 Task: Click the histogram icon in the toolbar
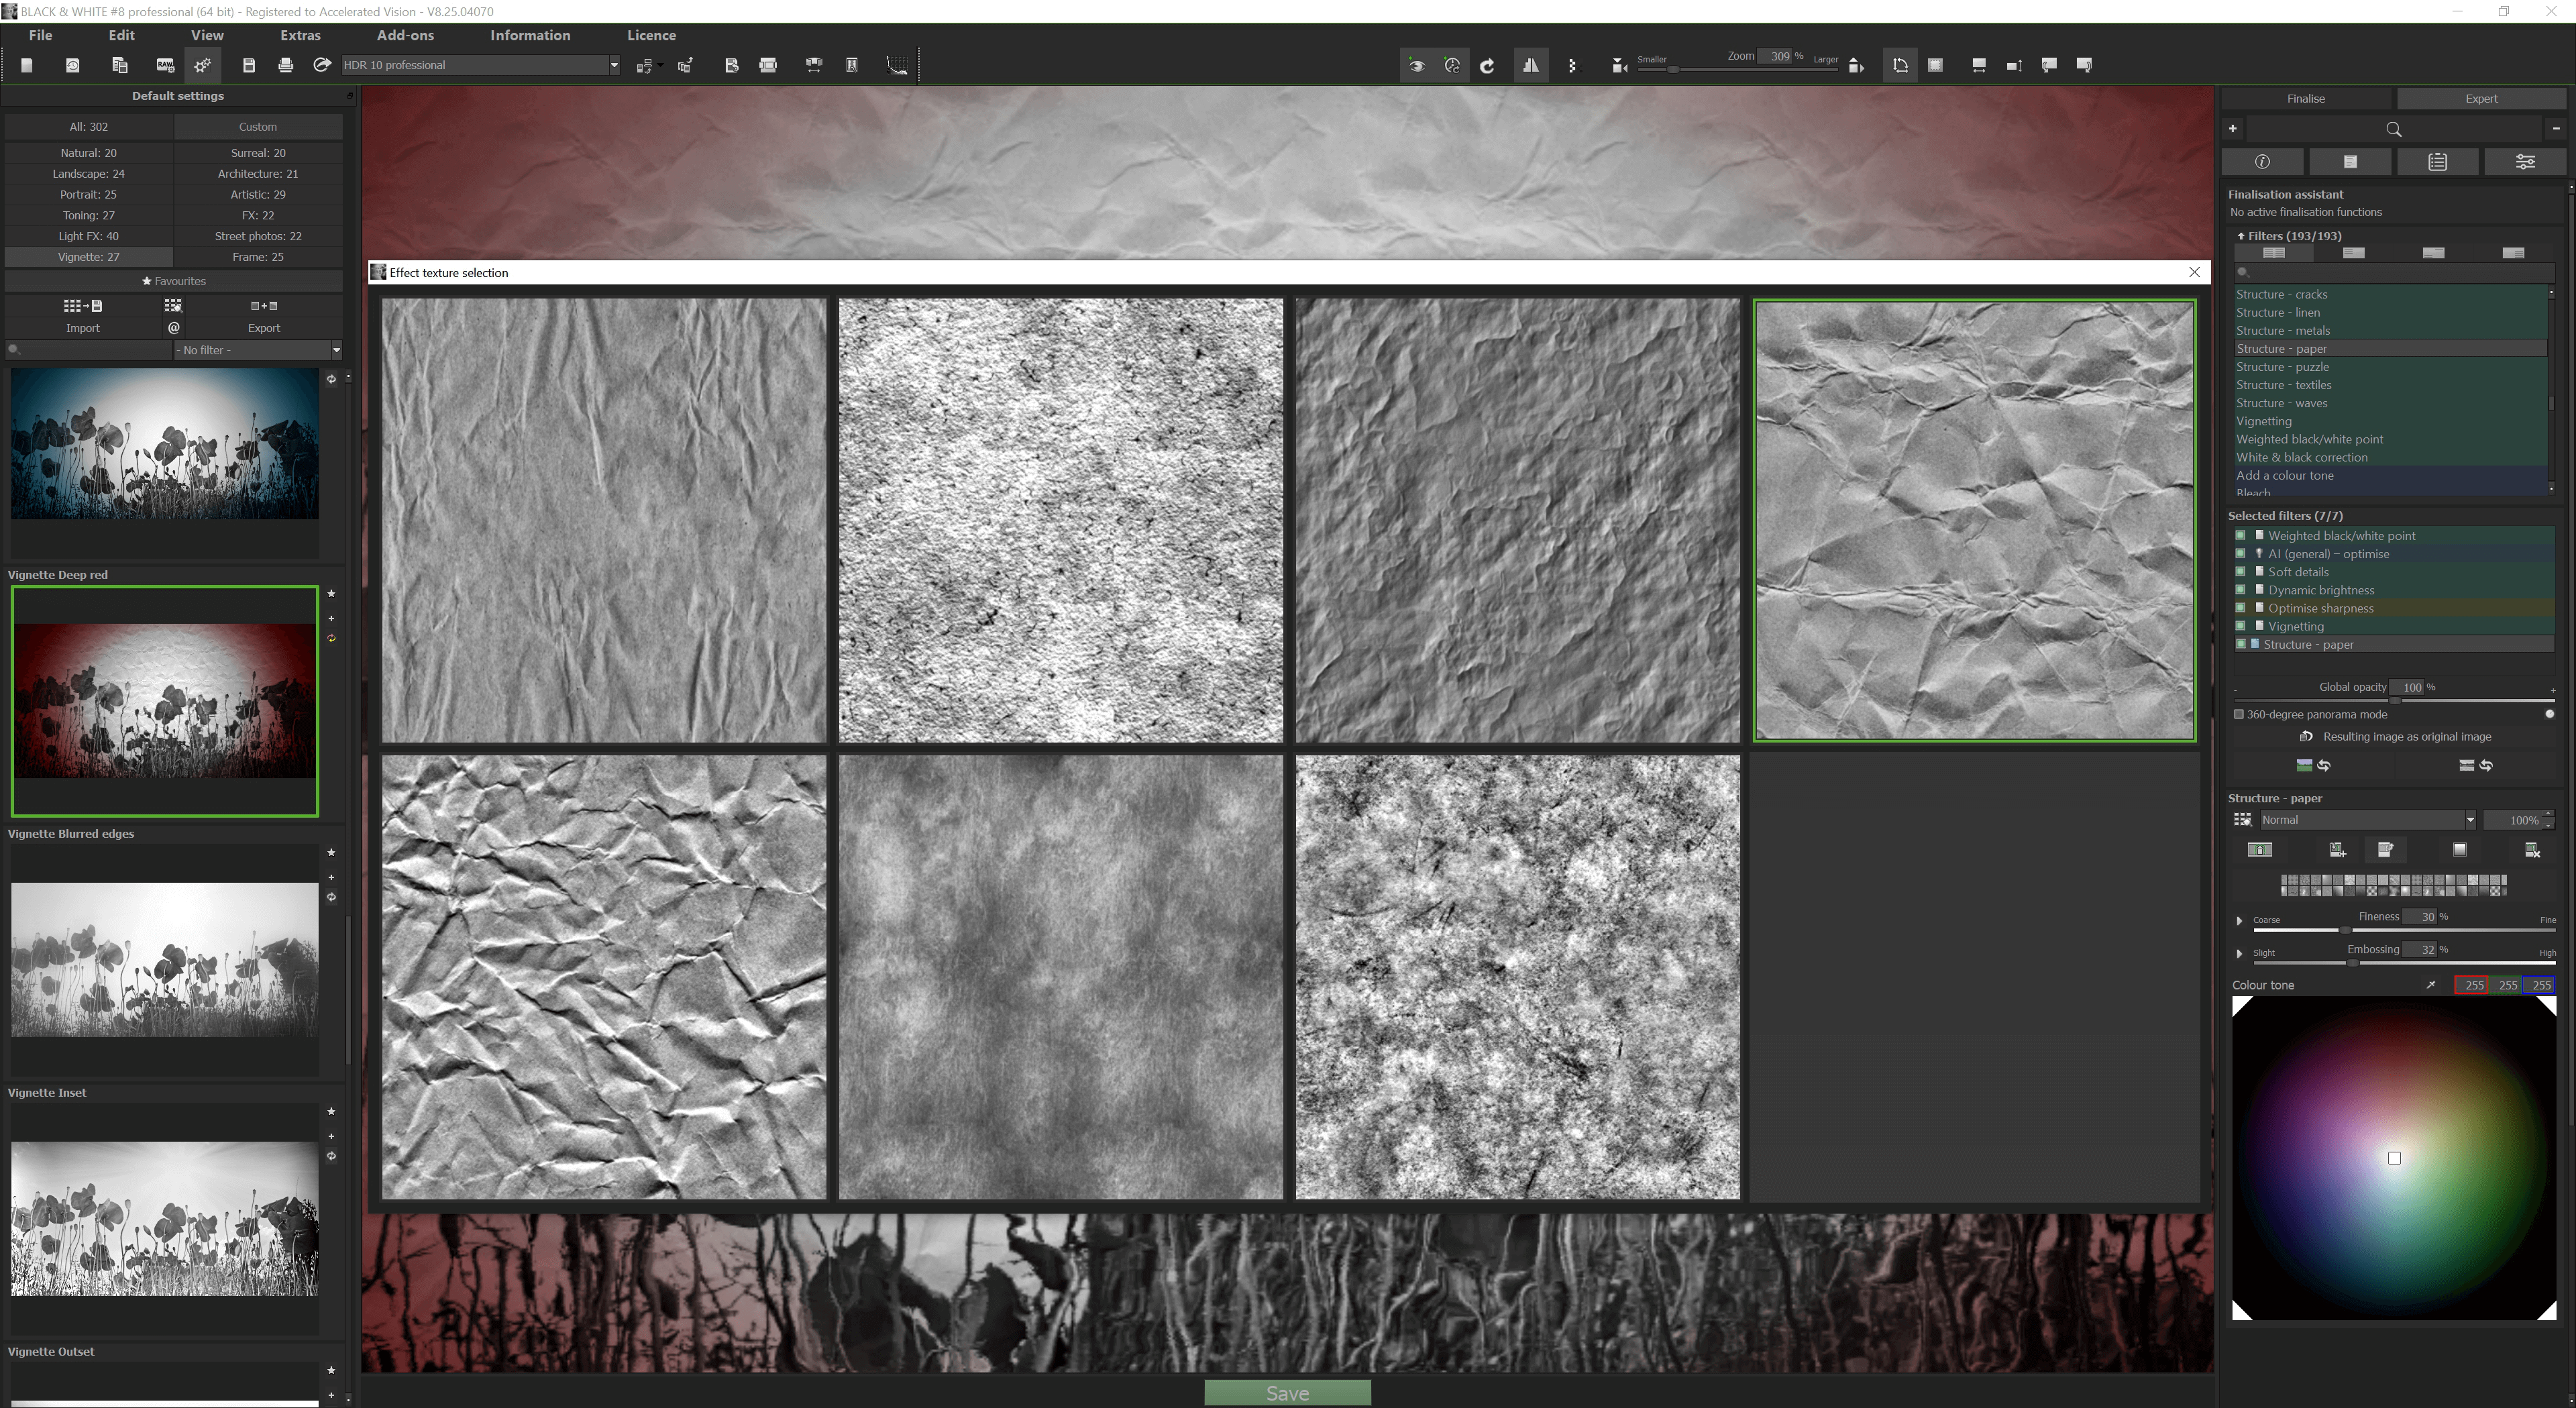[897, 65]
